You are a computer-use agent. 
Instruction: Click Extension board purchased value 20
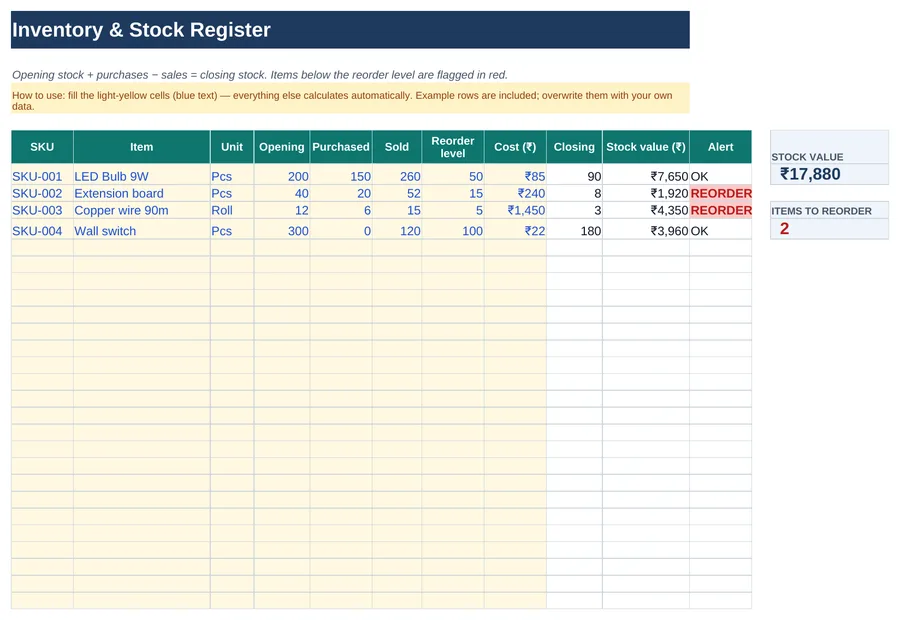341,193
